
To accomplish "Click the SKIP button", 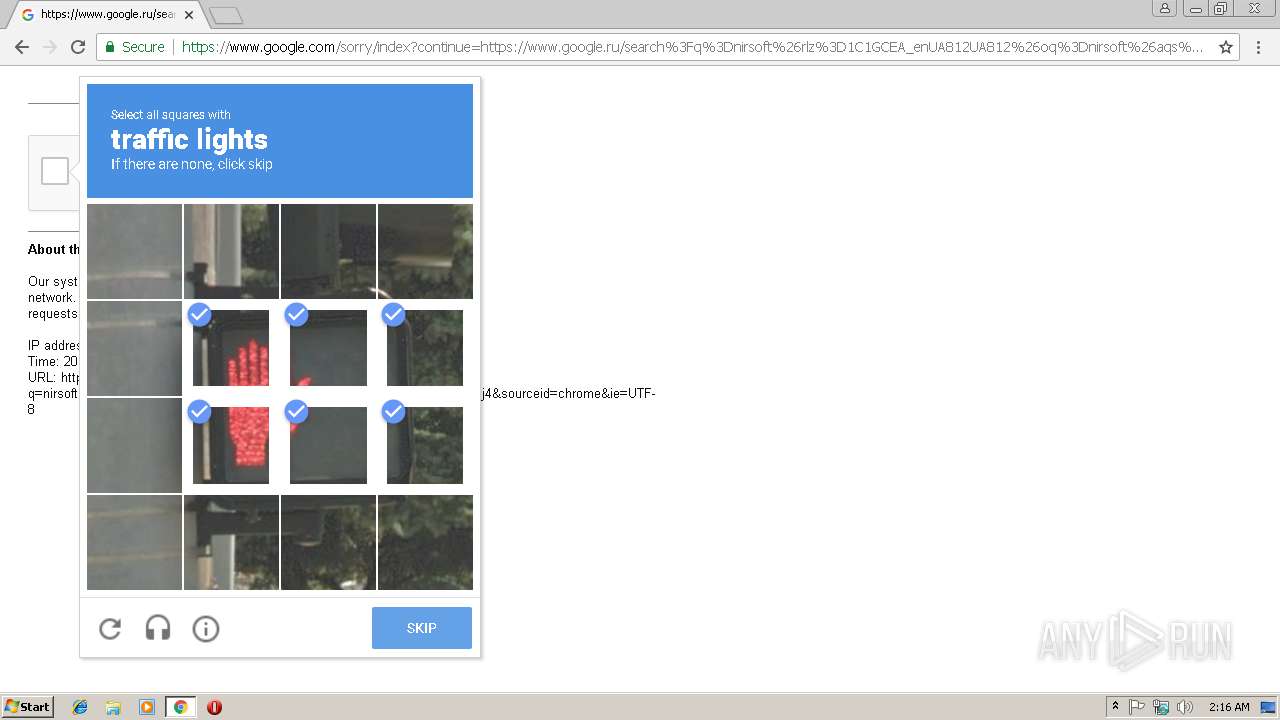I will (x=422, y=628).
